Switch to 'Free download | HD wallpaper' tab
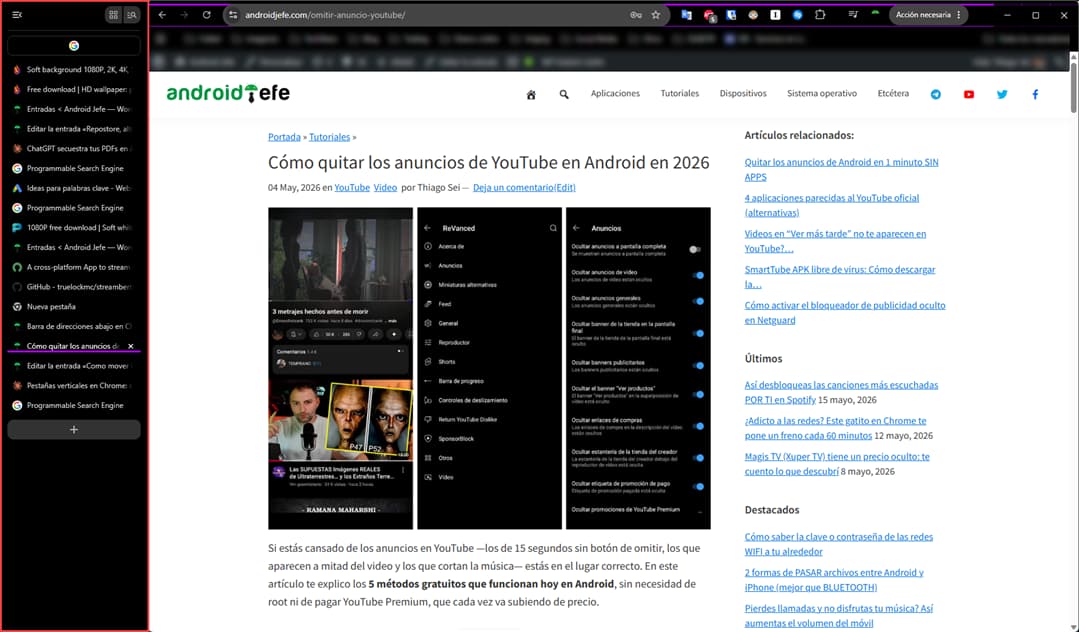This screenshot has width=1079, height=632. (74, 89)
